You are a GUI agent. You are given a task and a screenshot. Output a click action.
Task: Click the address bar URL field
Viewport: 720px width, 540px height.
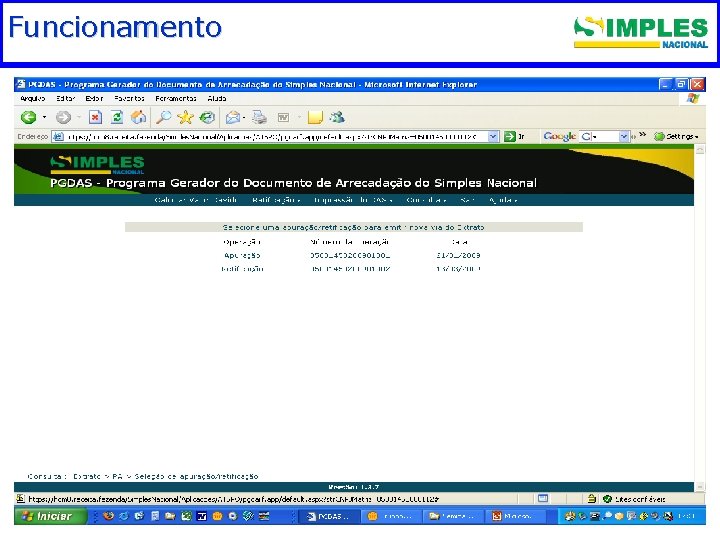pos(276,136)
